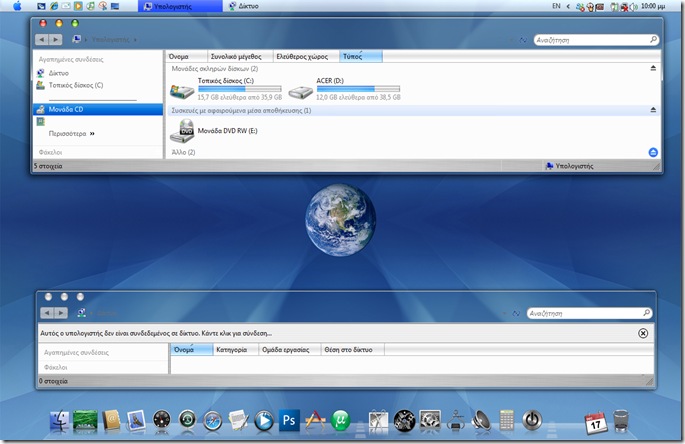Refresh the Network window address bar

coord(516,313)
